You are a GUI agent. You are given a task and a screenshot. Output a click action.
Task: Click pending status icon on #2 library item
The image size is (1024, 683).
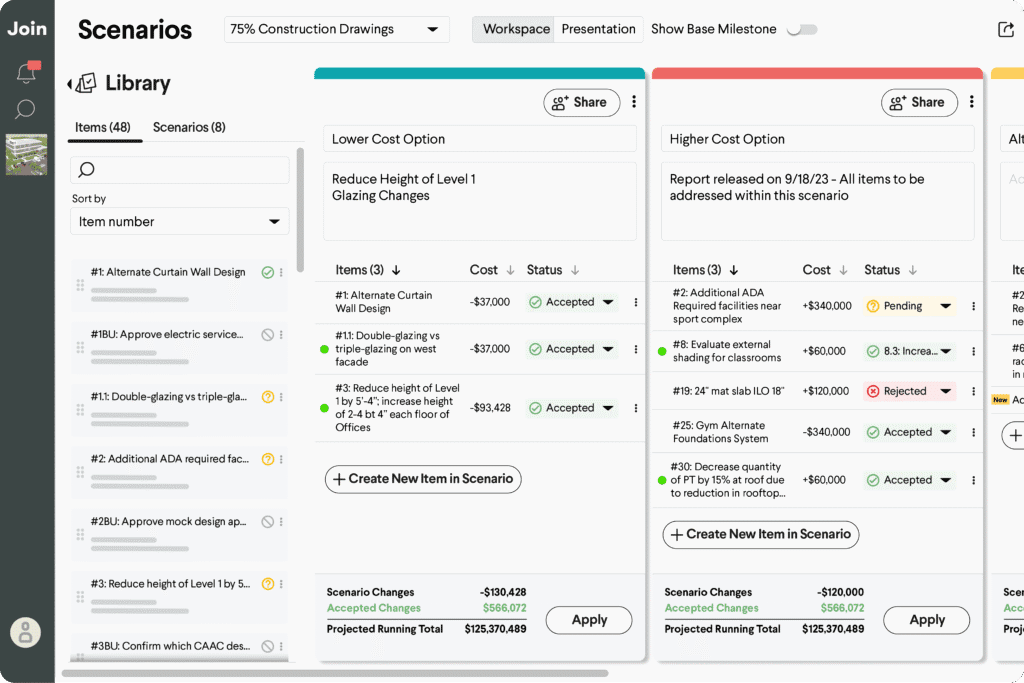[x=268, y=459]
